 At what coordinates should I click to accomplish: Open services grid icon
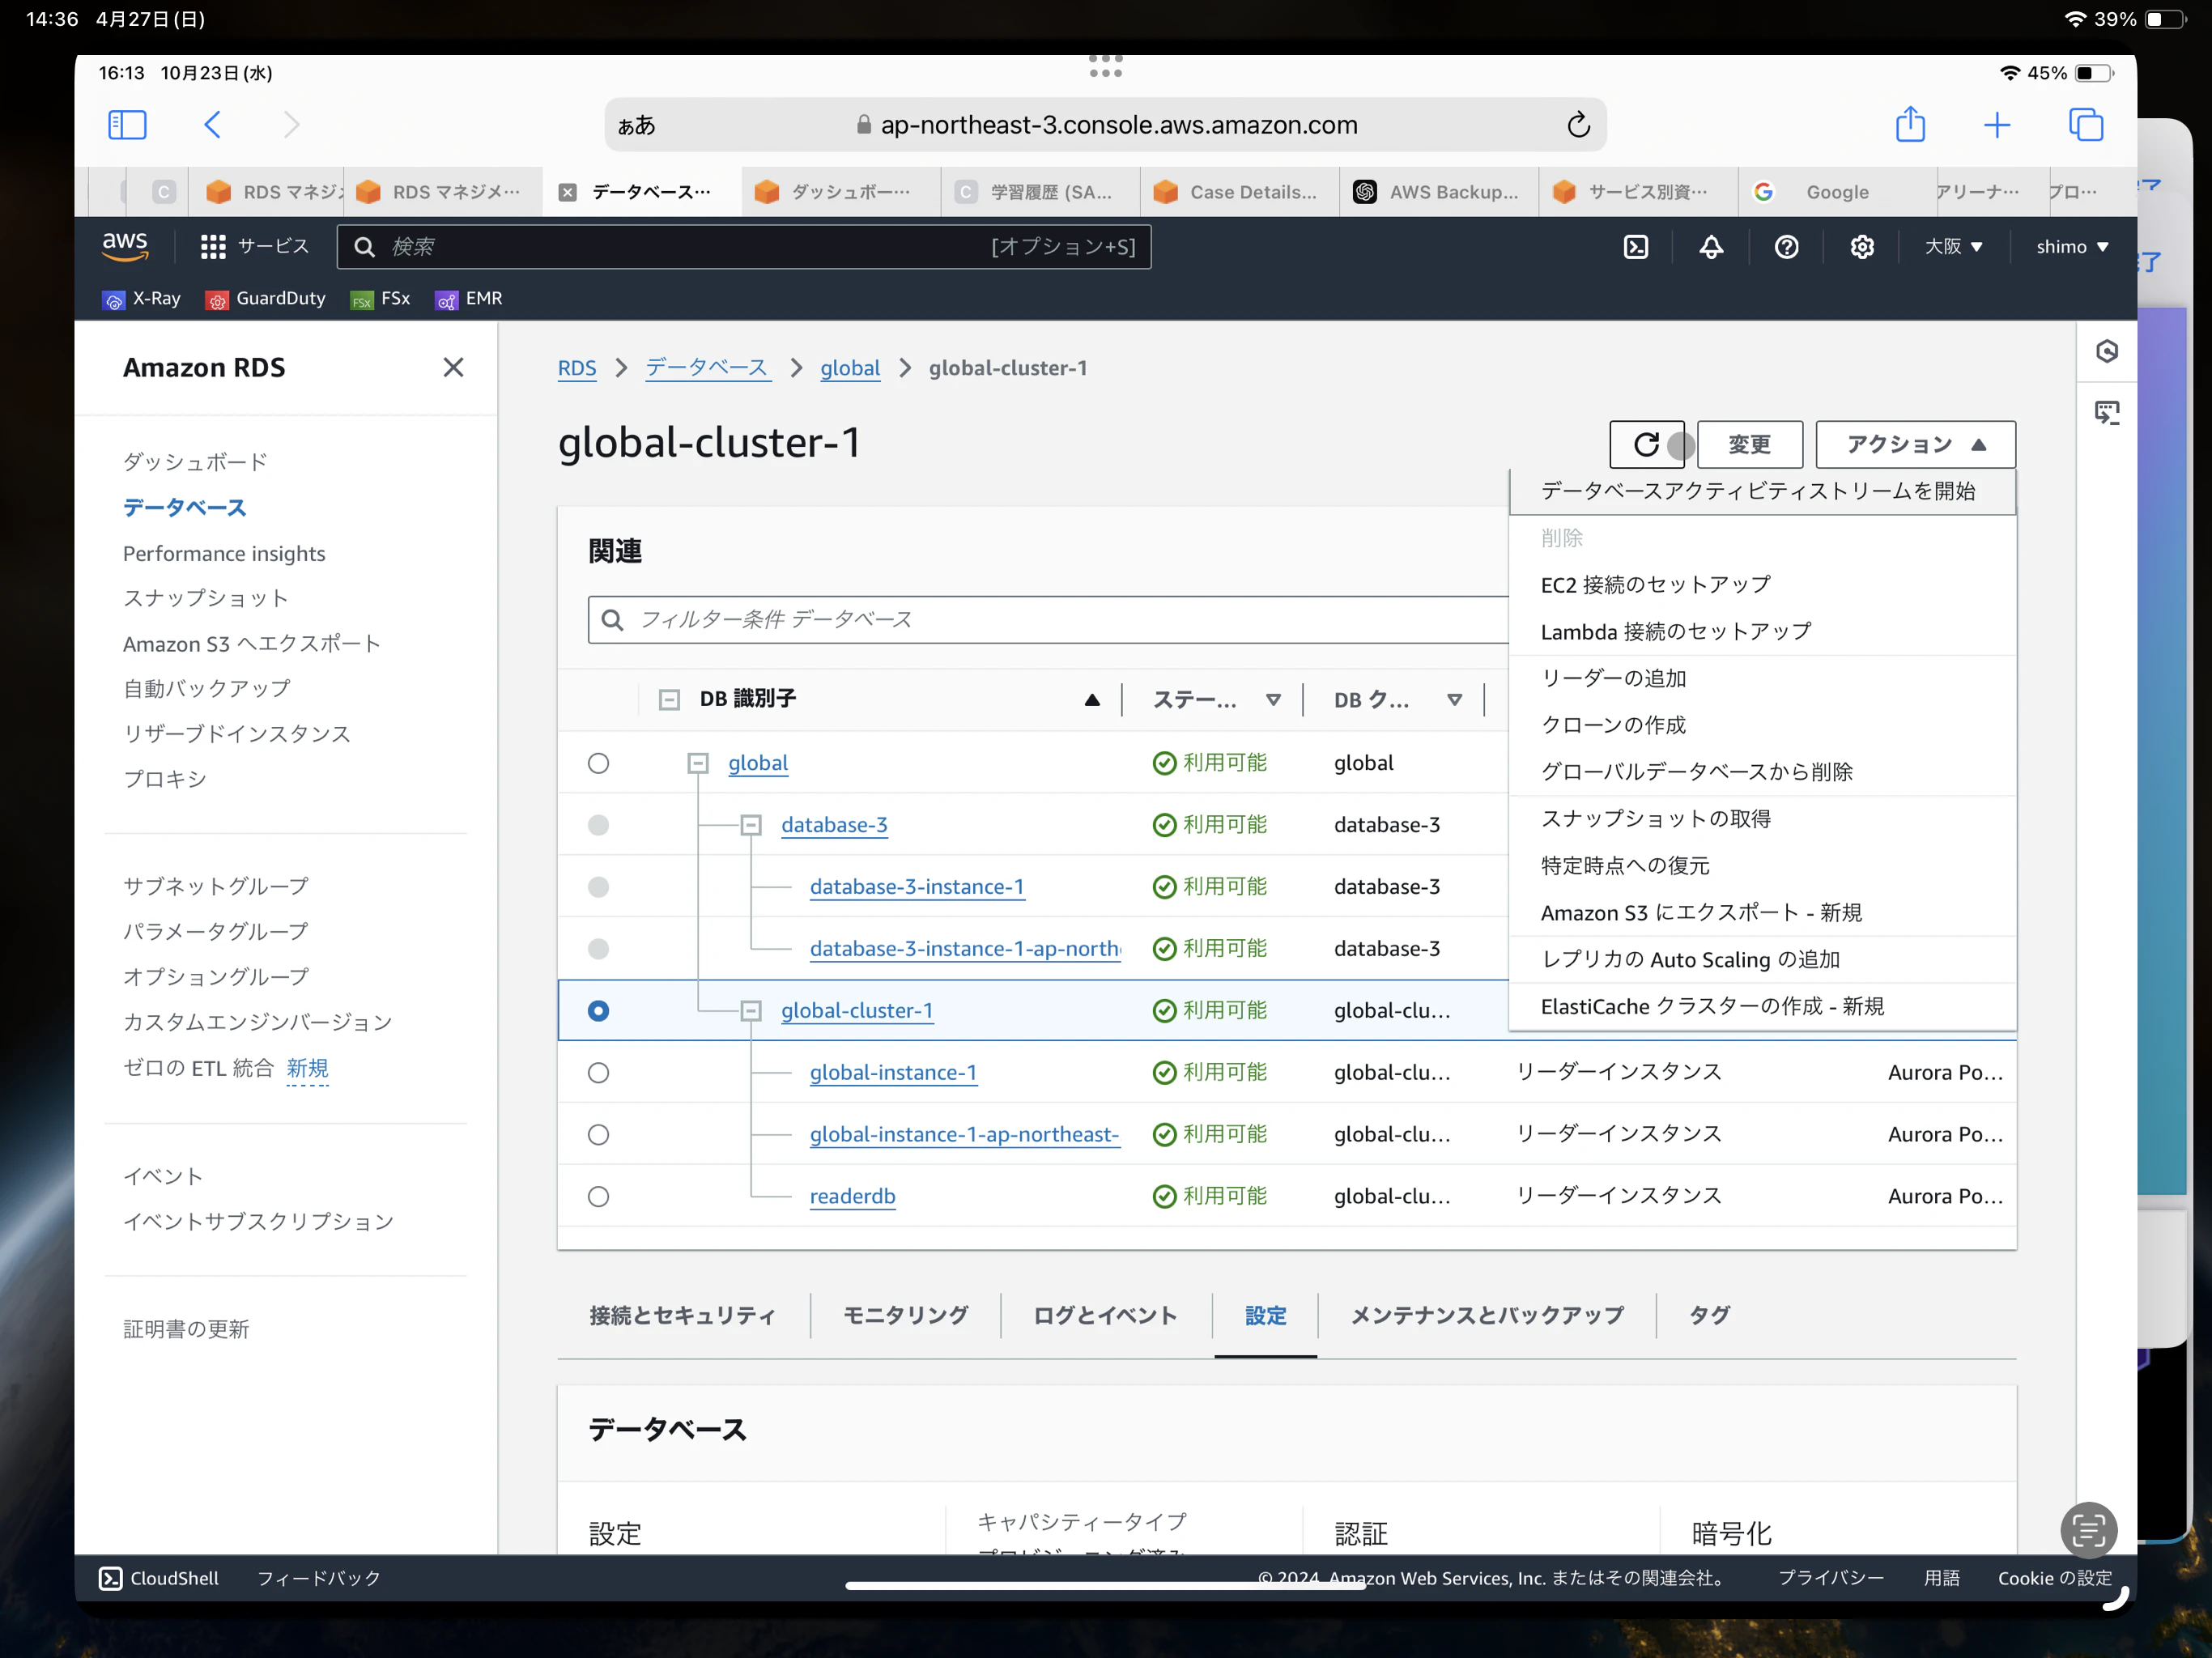pyautogui.click(x=212, y=247)
